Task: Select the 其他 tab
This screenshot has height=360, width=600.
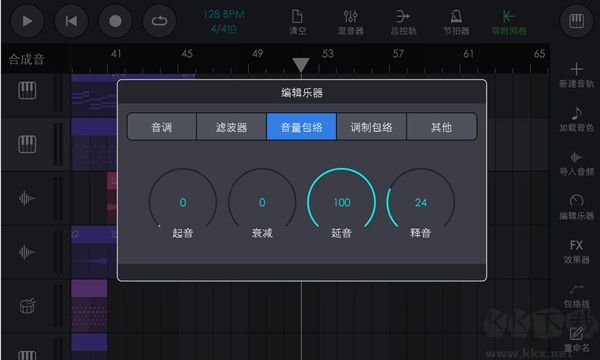Action: (x=442, y=127)
